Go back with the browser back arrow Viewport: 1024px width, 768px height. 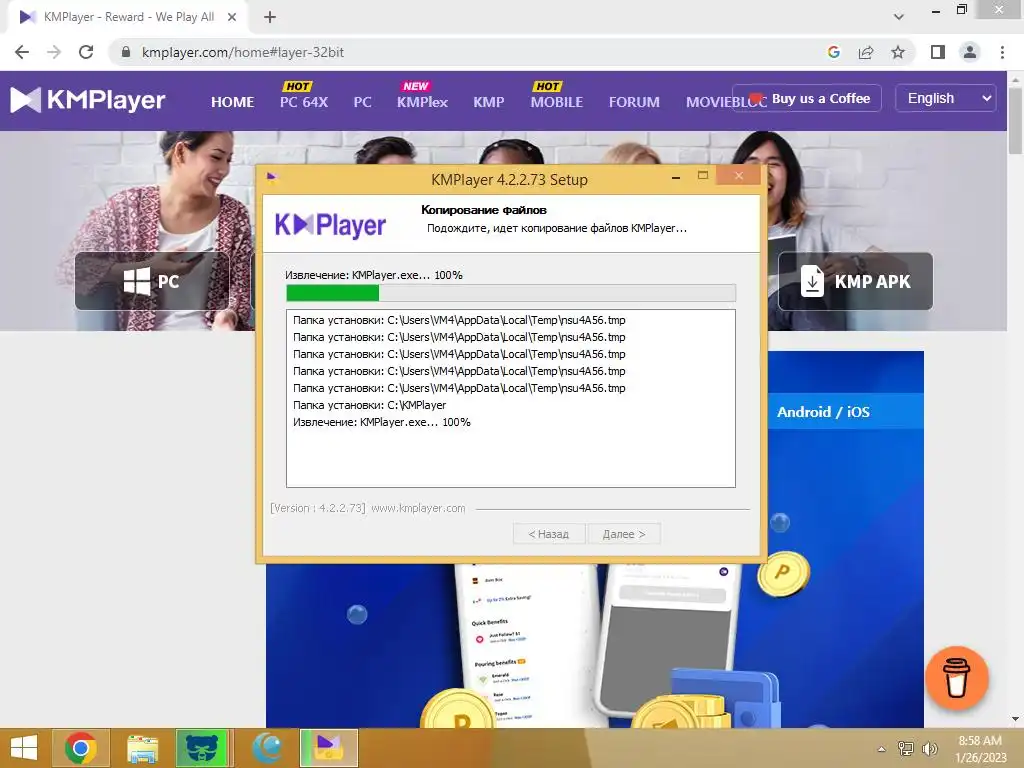[x=22, y=52]
